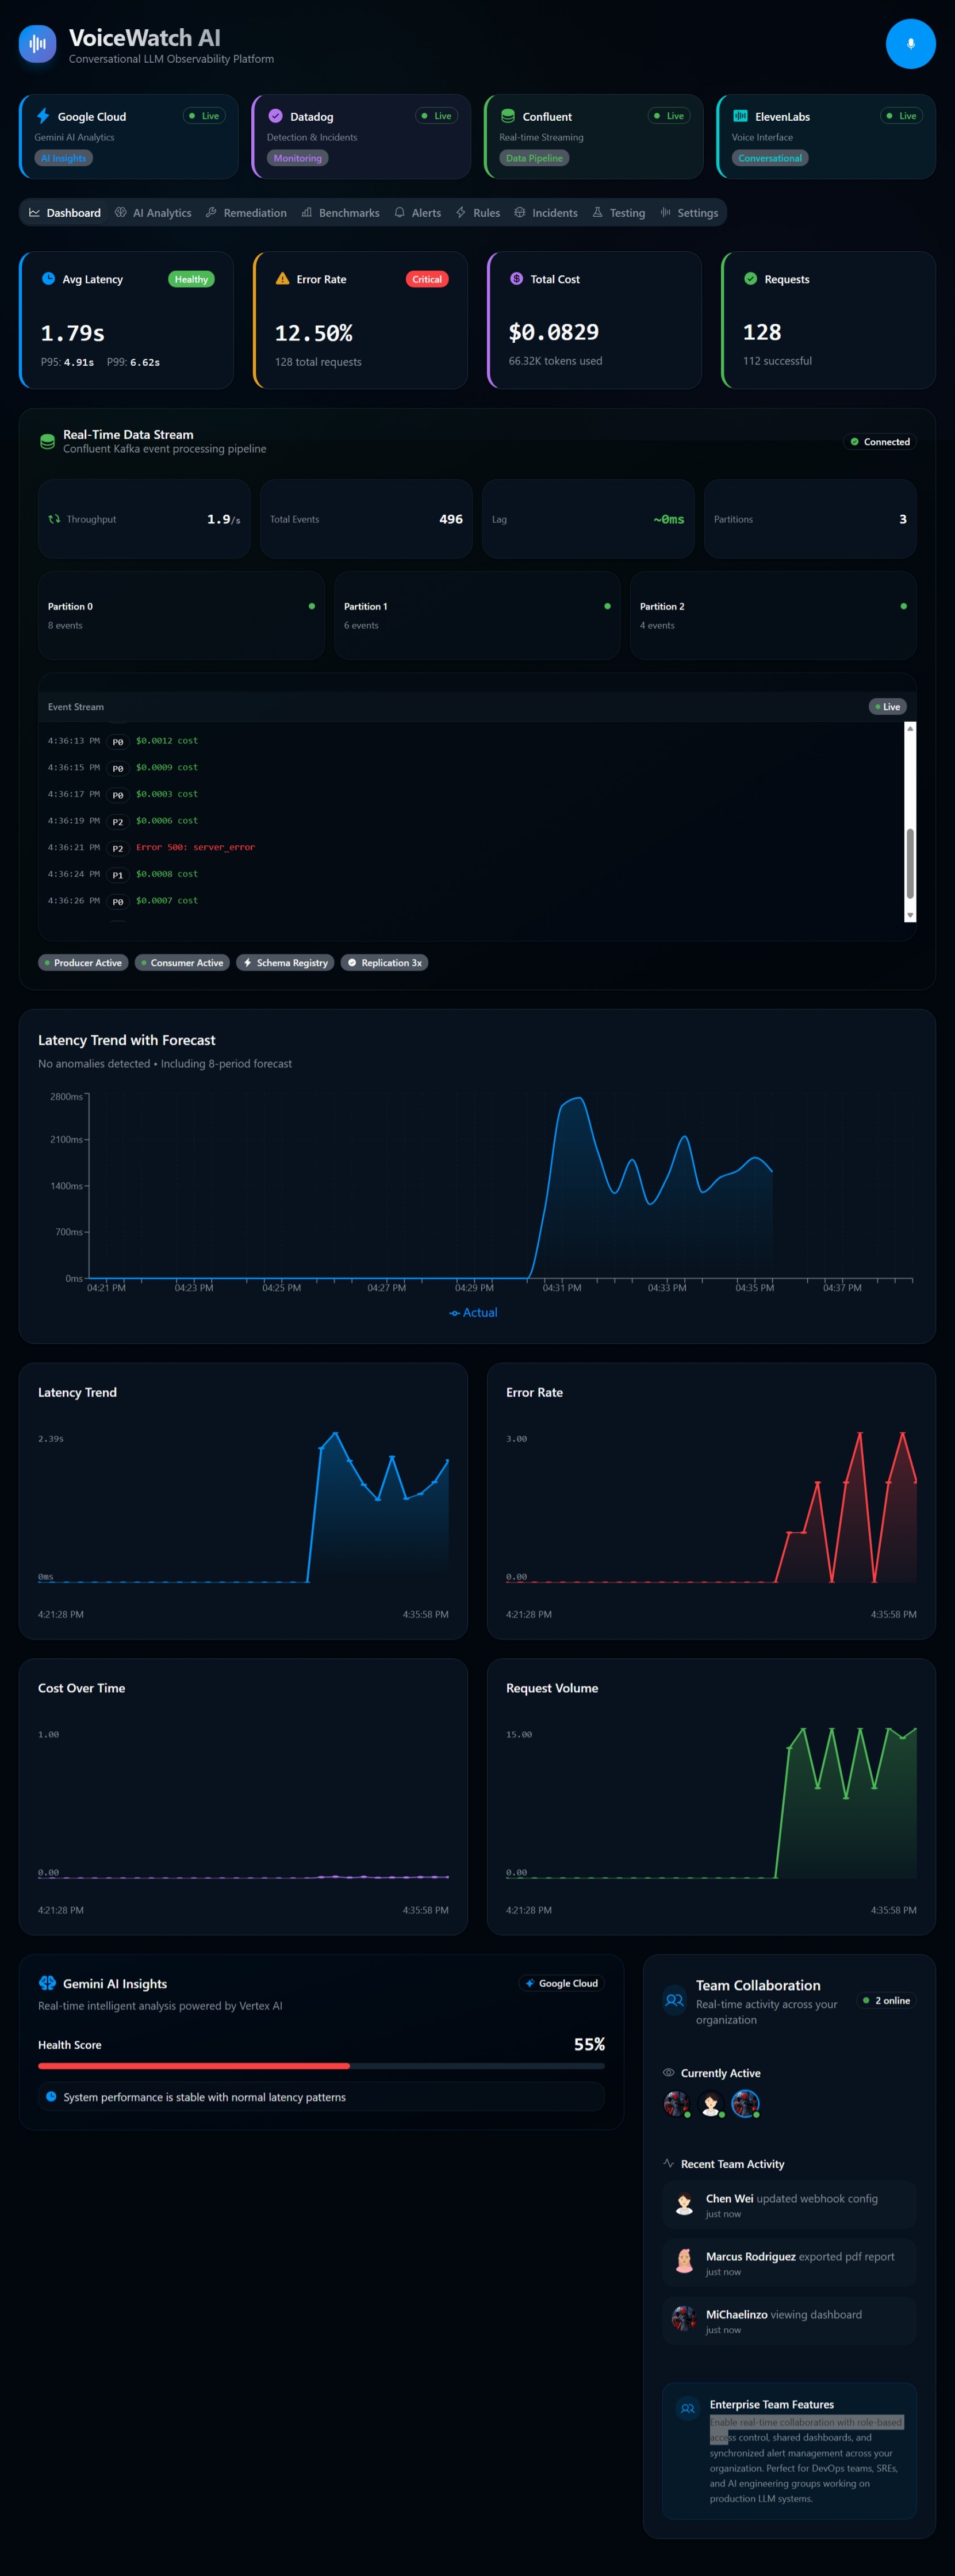This screenshot has width=955, height=2576.
Task: Click the Requests green checkmark icon
Action: click(750, 279)
